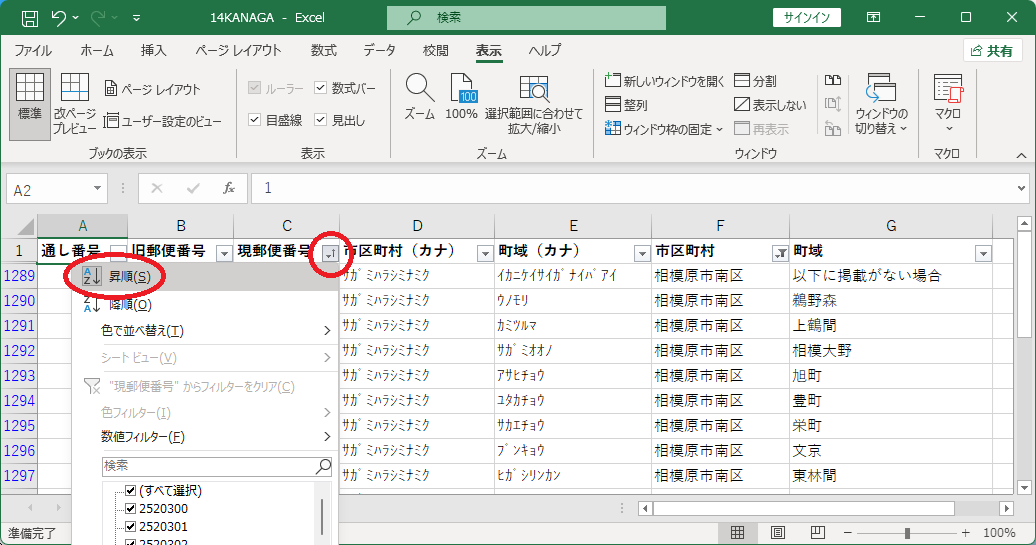This screenshot has height=545, width=1036.
Task: Open filter dropdown for 市区町村（カナ）
Action: click(x=485, y=253)
